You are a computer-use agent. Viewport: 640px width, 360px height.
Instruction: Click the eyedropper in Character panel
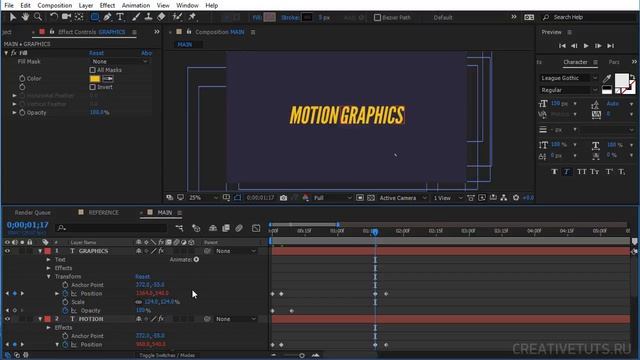[607, 78]
